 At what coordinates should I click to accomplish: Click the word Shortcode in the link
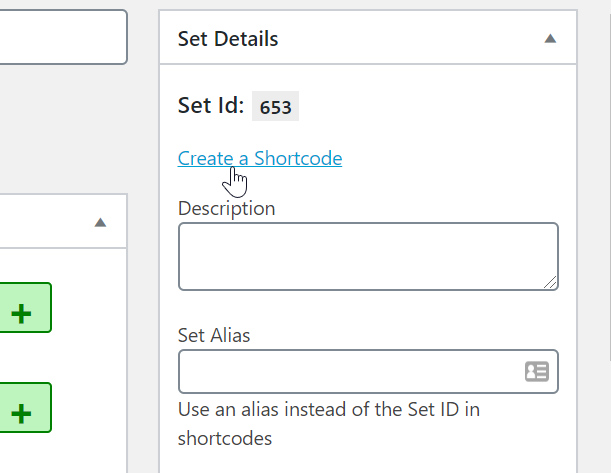click(x=298, y=158)
